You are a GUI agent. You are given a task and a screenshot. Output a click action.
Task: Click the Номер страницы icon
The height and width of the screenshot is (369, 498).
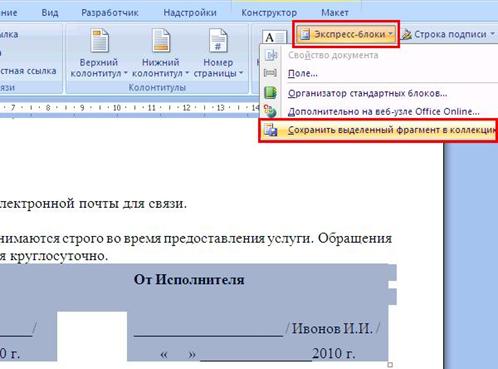click(218, 41)
